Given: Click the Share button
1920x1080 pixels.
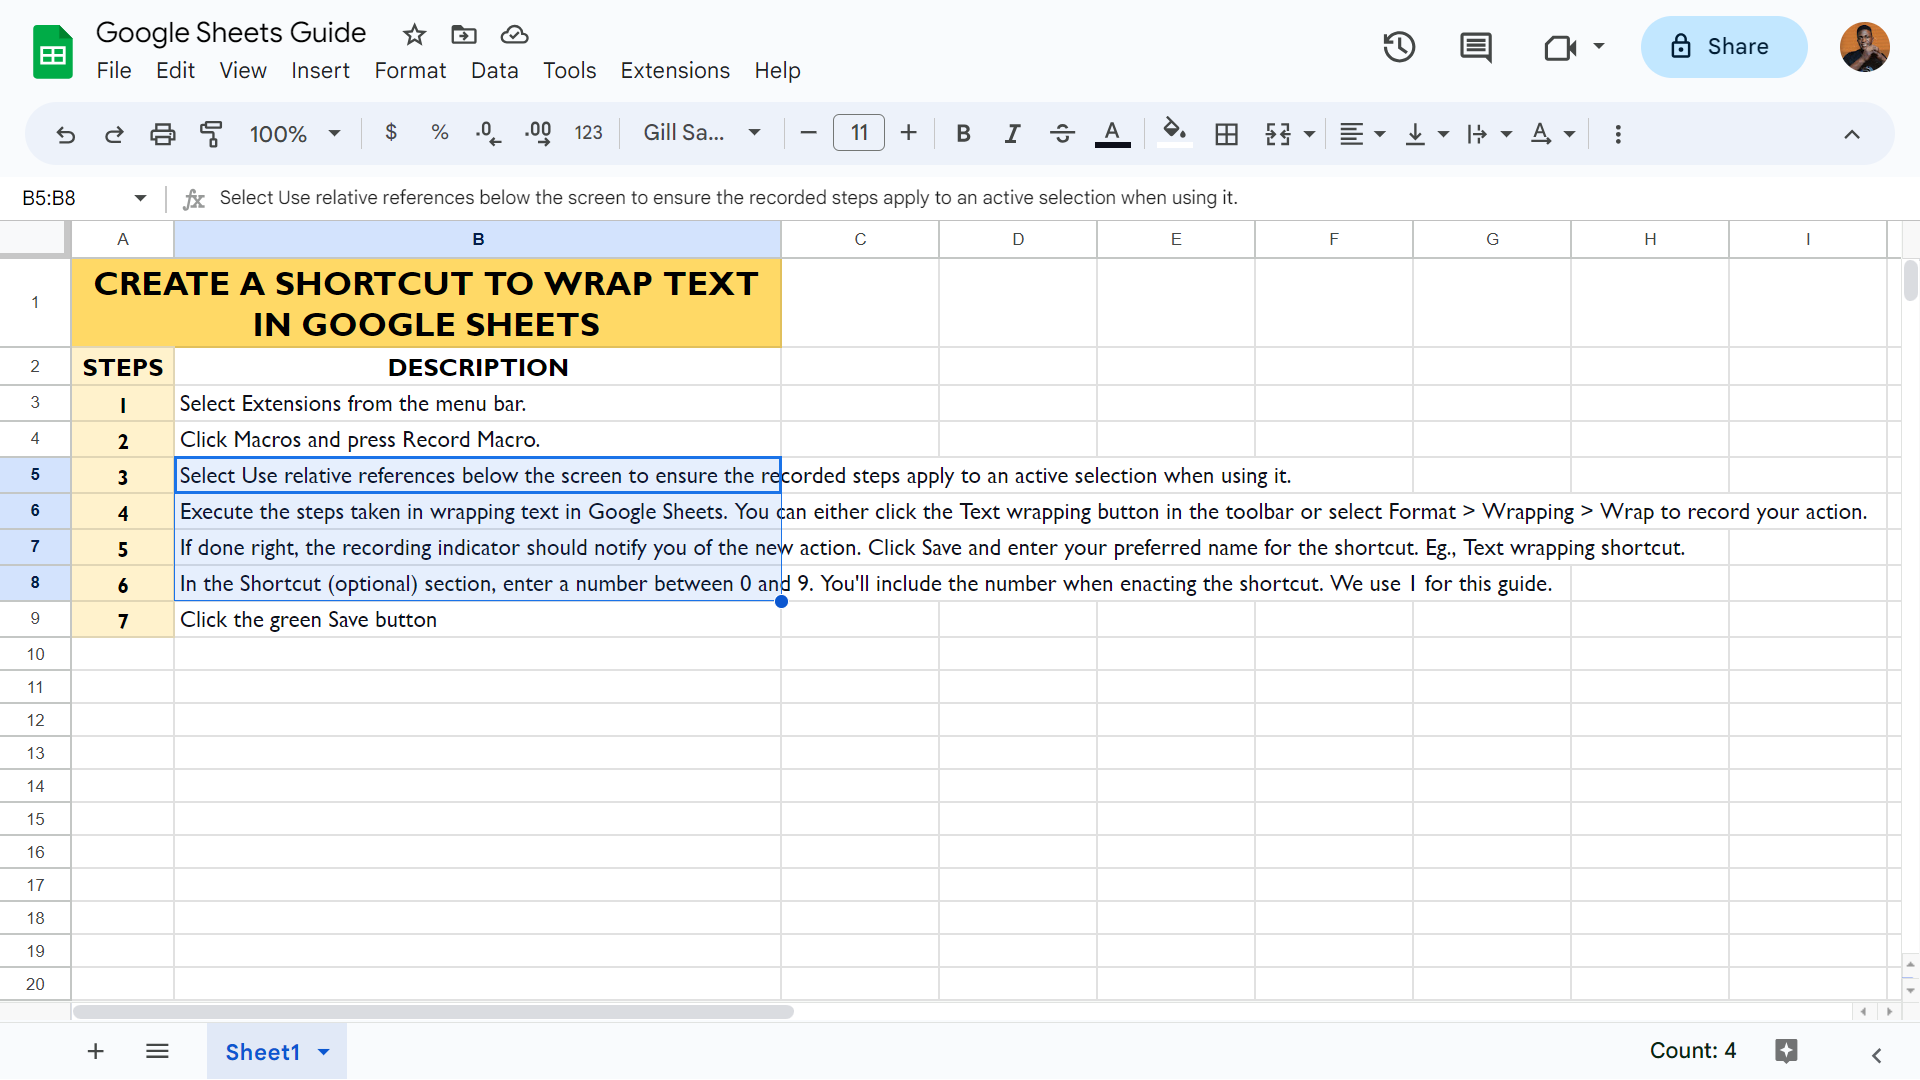Looking at the screenshot, I should click(1724, 47).
